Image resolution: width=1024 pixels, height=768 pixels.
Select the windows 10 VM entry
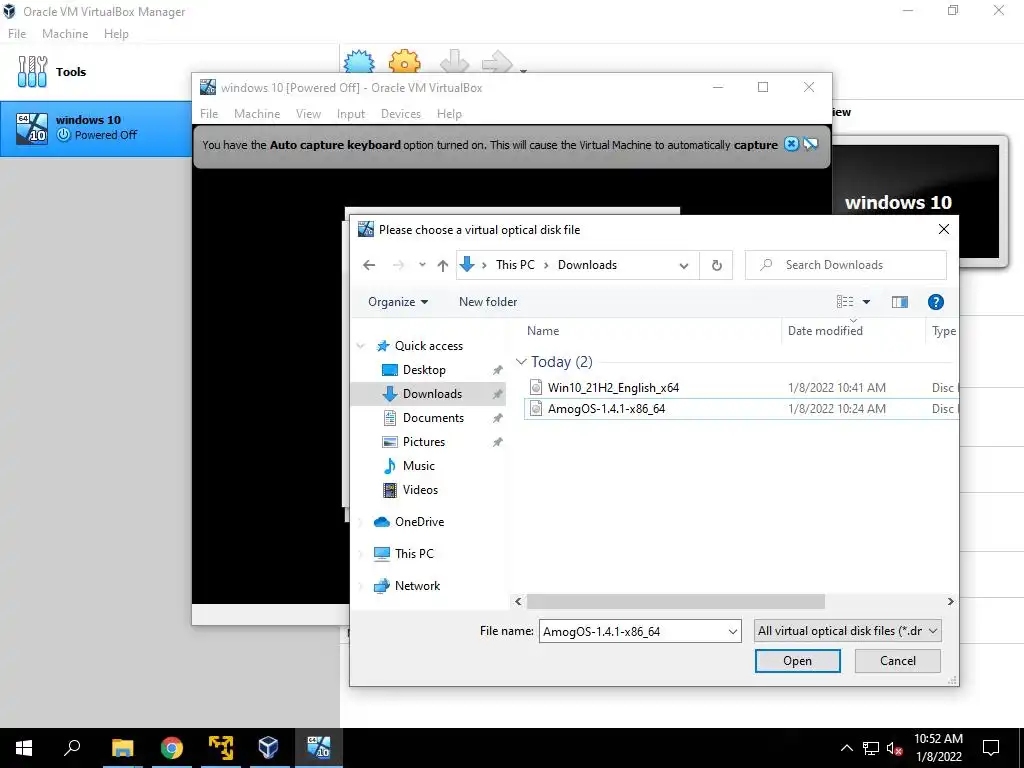(x=95, y=128)
